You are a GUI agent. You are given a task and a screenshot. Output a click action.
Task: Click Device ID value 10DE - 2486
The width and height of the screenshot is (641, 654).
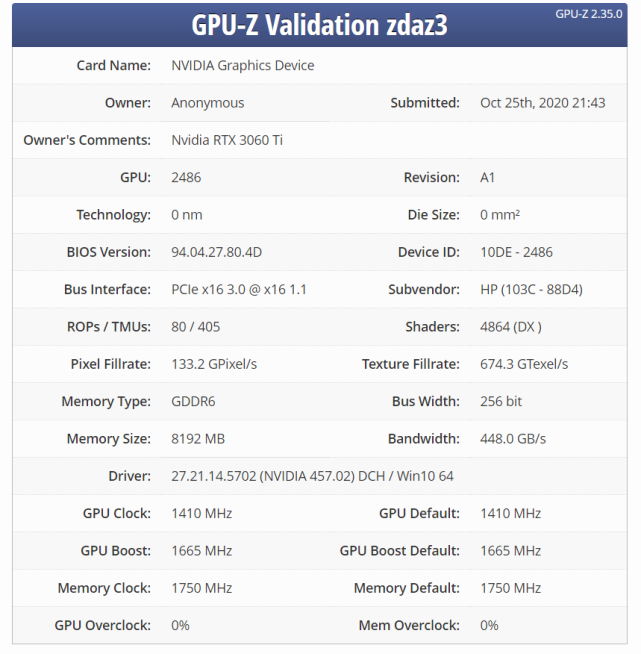[x=516, y=252]
